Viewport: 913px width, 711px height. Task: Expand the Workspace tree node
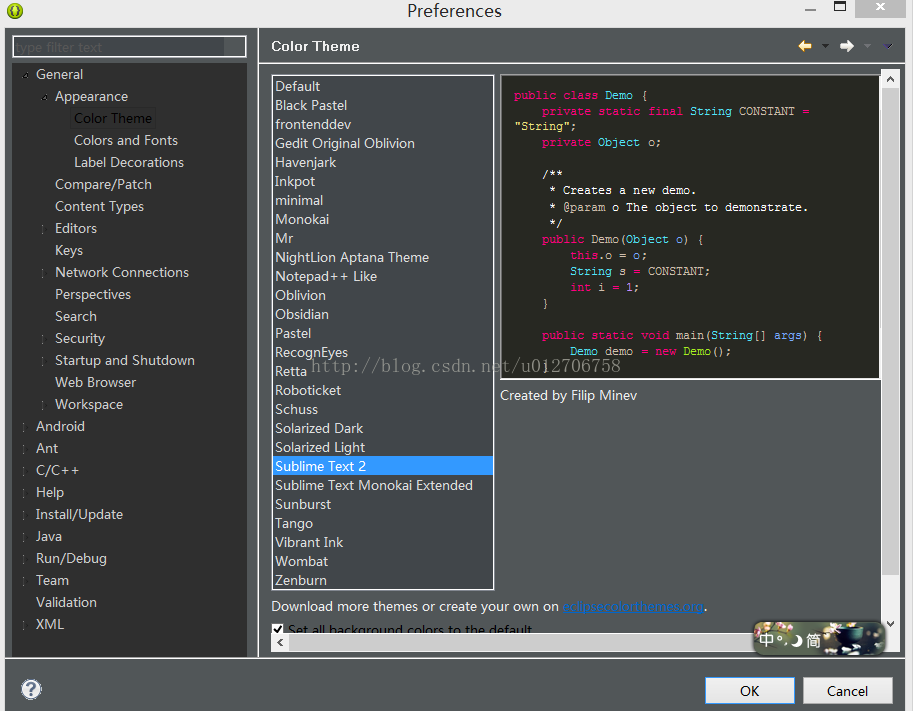coord(44,405)
